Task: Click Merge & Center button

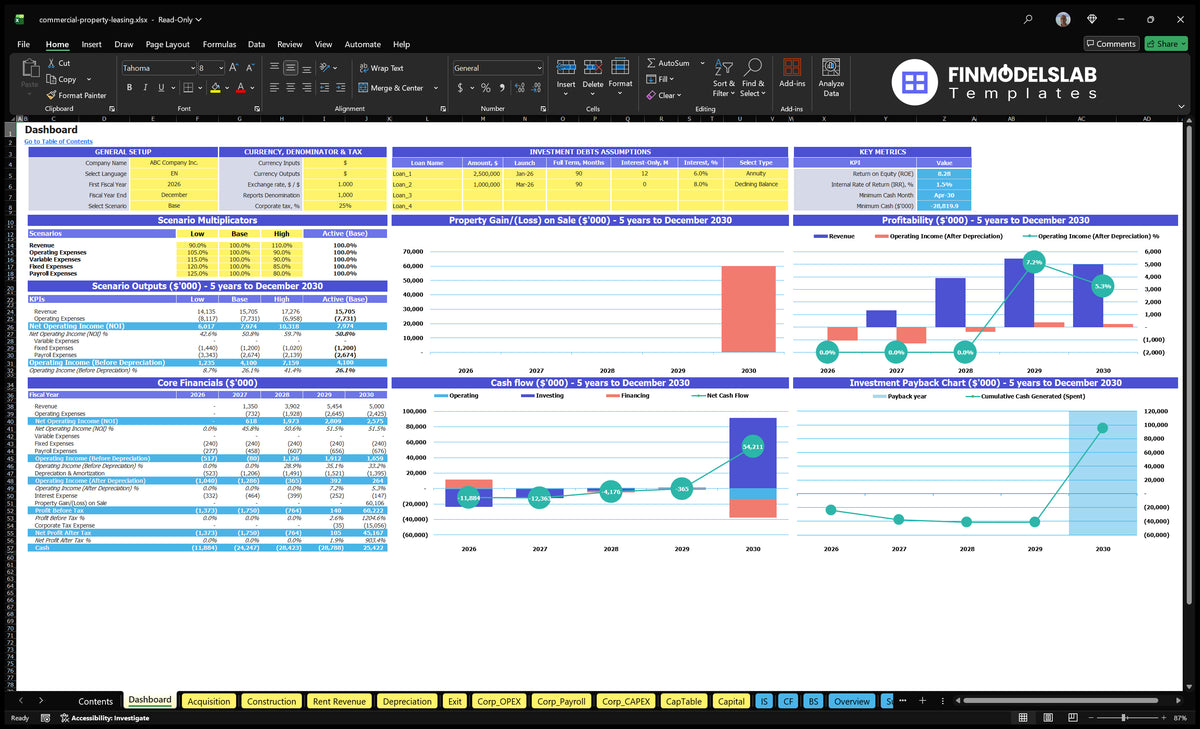Action: 390,88
